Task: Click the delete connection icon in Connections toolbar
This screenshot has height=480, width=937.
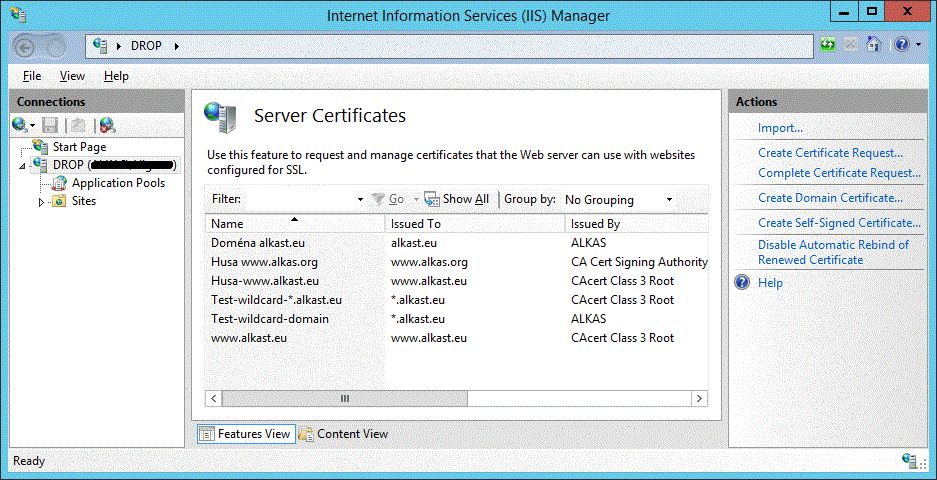Action: [107, 125]
